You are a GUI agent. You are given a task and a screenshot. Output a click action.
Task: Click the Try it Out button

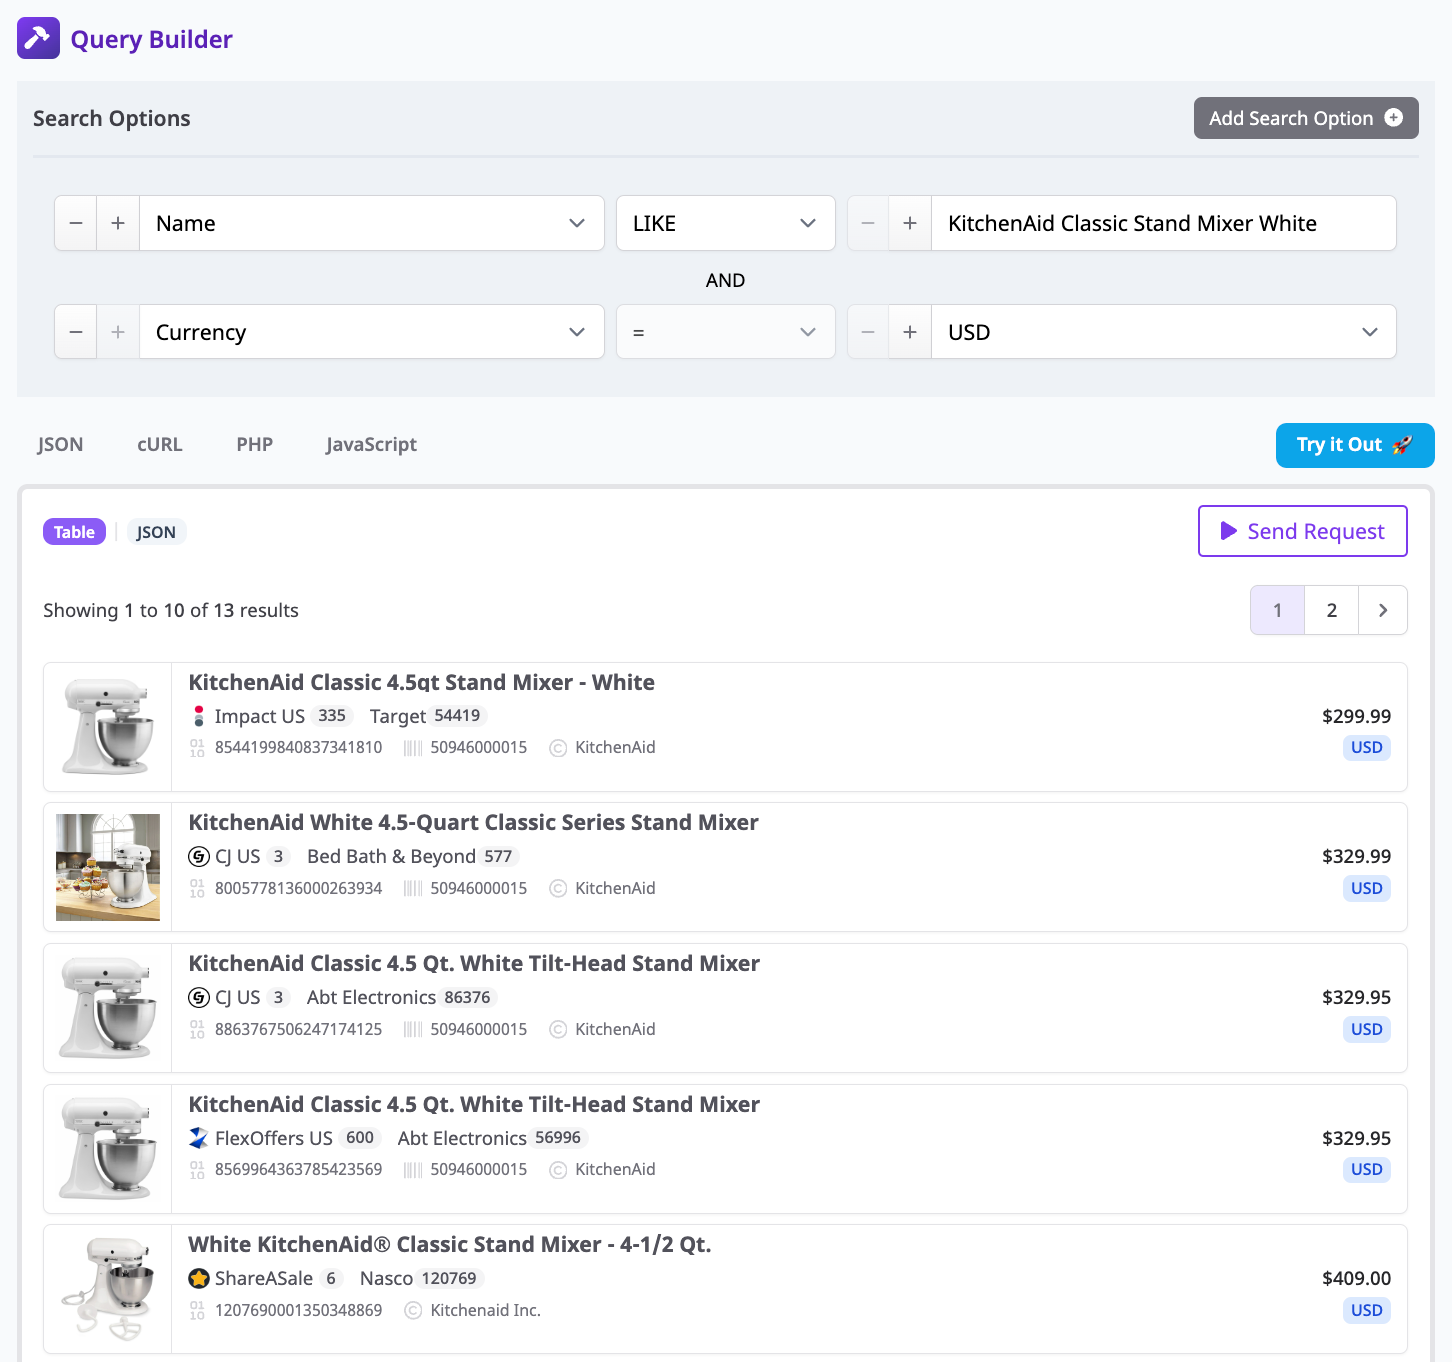(1355, 445)
